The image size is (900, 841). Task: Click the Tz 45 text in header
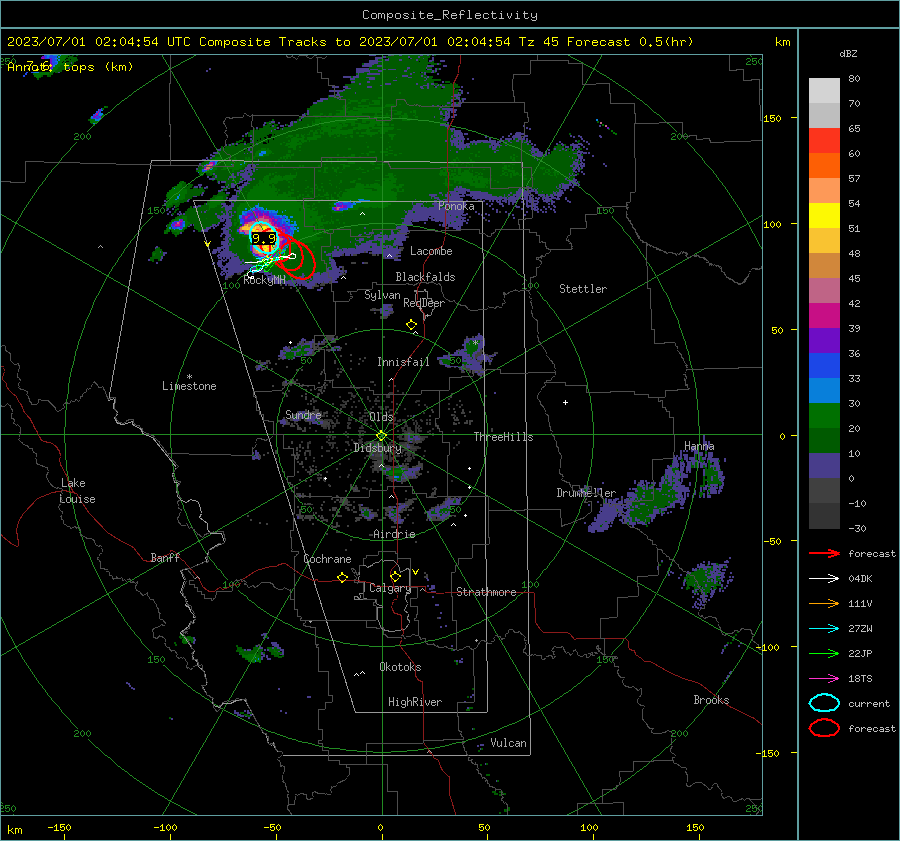tap(539, 42)
